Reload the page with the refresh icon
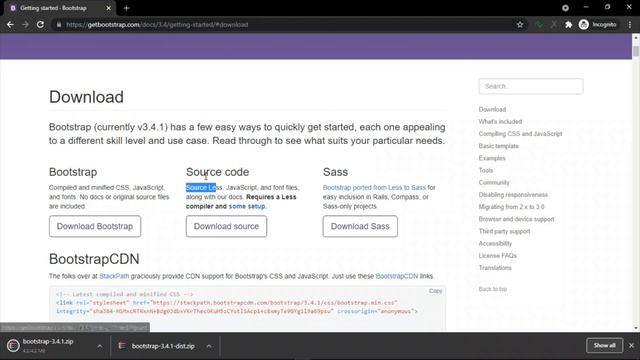 [40, 24]
